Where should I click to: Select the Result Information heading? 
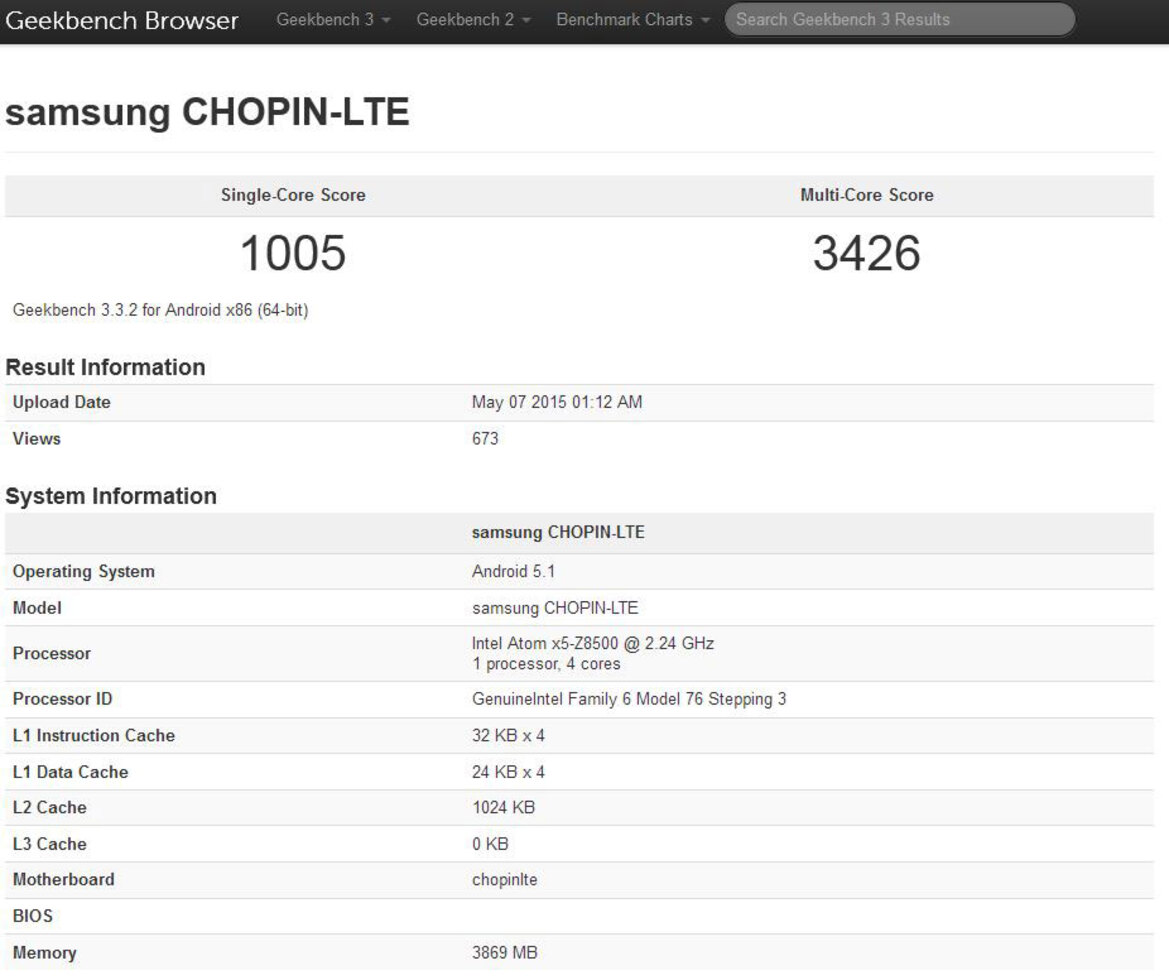[105, 368]
